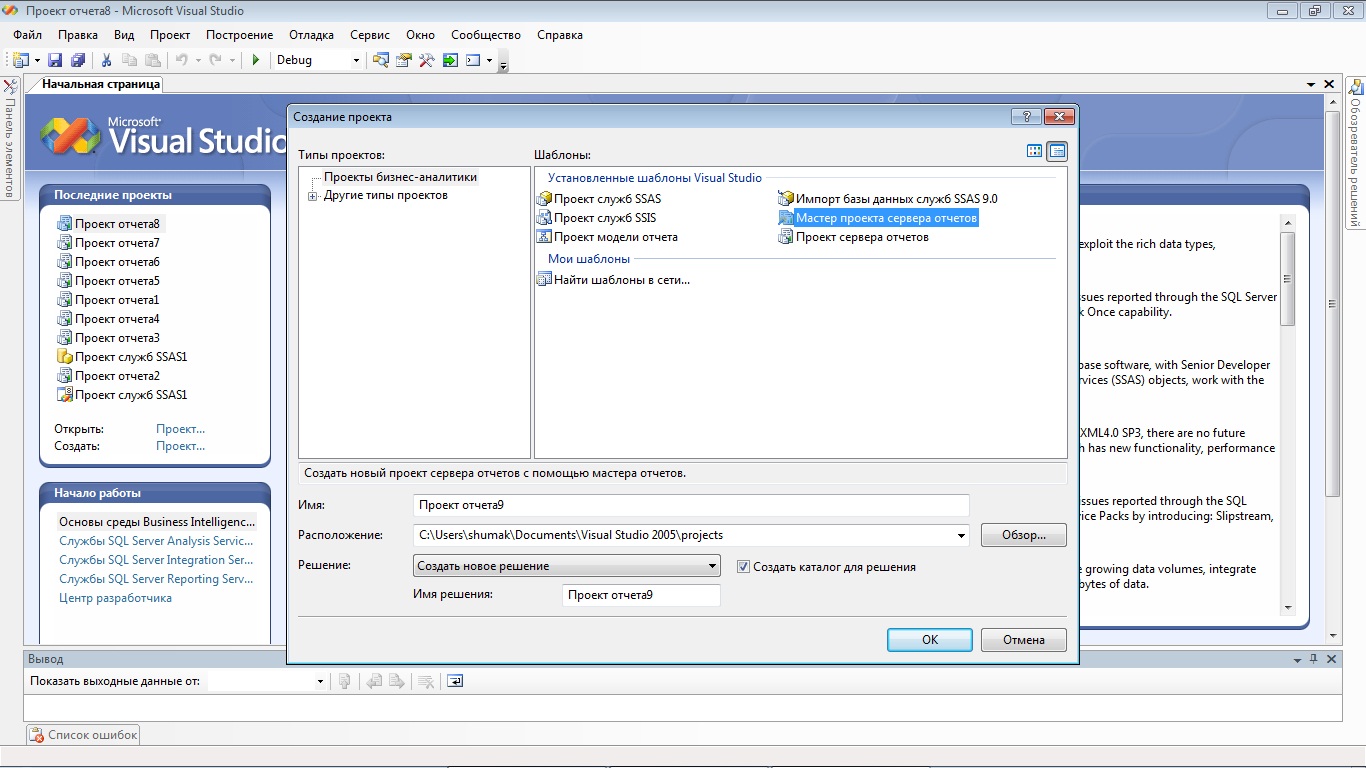This screenshot has width=1366, height=768.
Task: Open the Сообщество menu
Action: (486, 34)
